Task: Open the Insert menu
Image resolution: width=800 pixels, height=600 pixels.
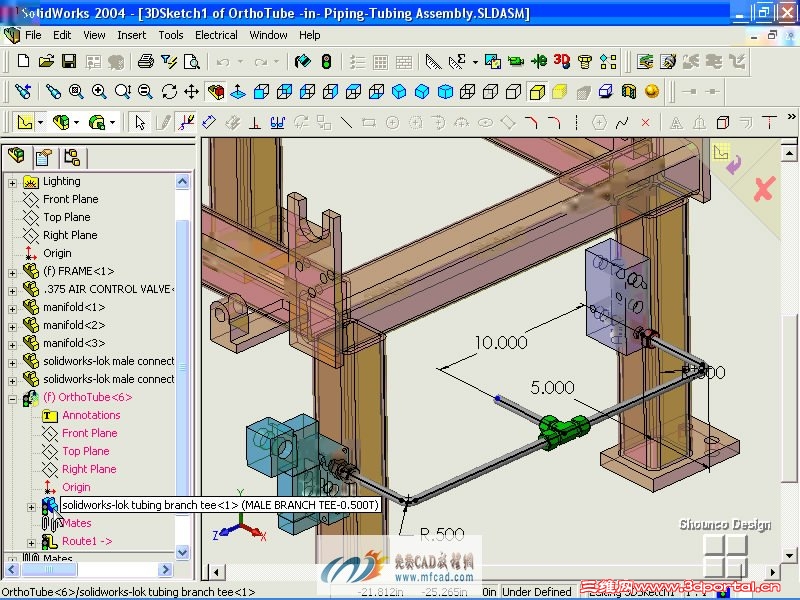Action: click(132, 35)
